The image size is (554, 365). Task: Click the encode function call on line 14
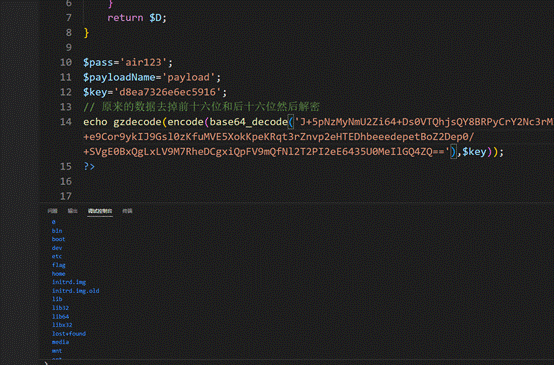(185, 122)
